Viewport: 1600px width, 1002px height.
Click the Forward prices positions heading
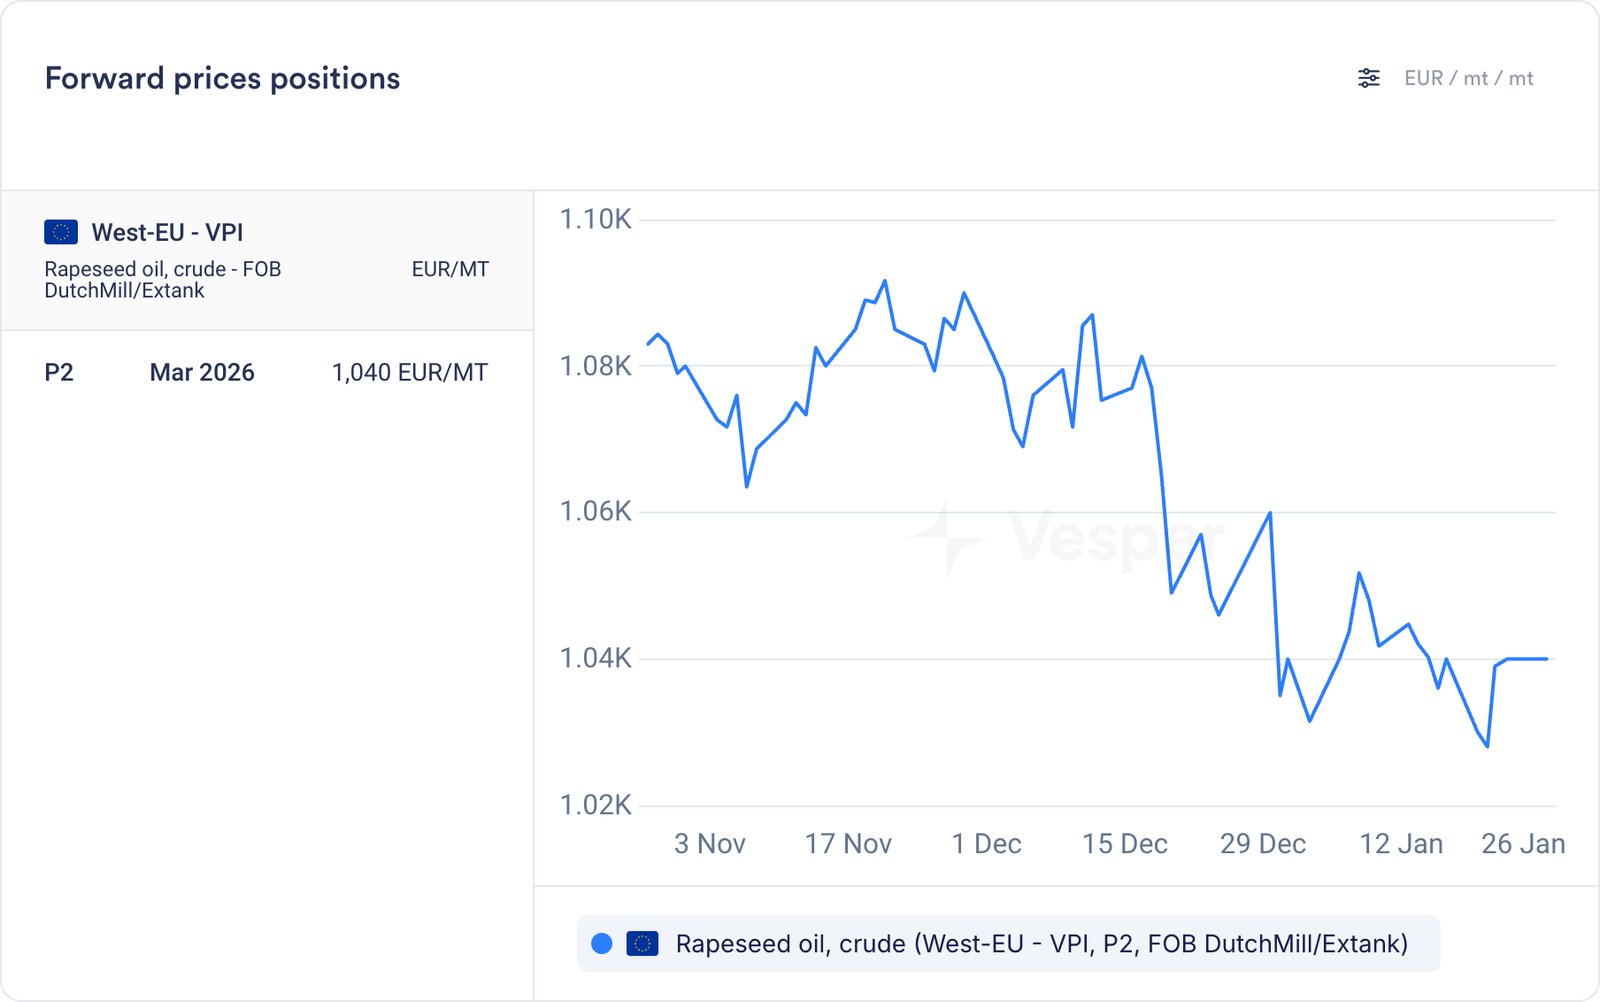pyautogui.click(x=222, y=78)
